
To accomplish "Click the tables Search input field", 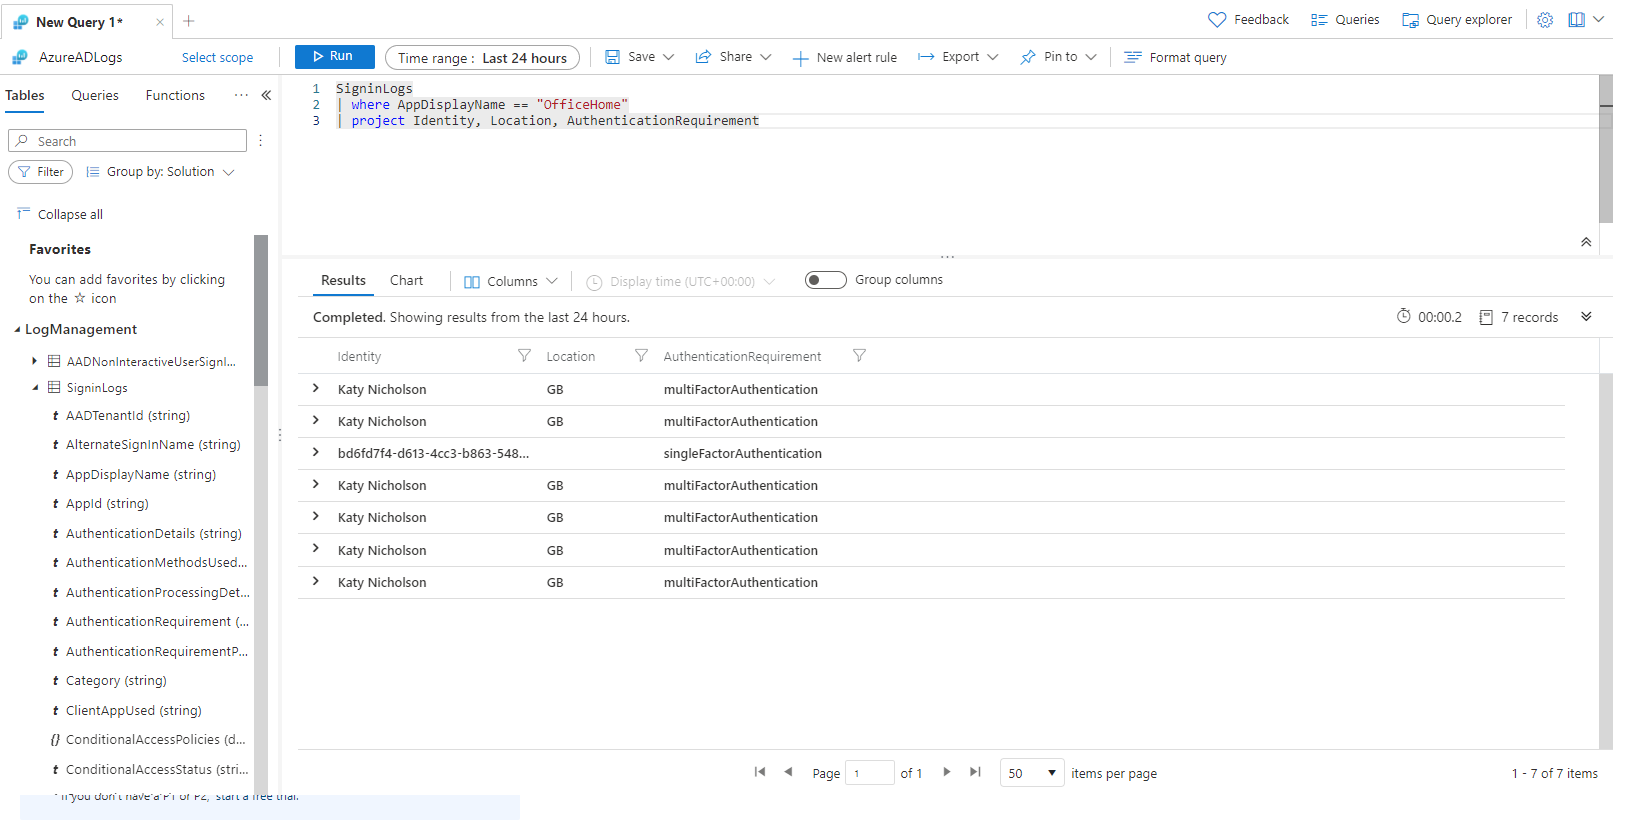I will point(127,141).
